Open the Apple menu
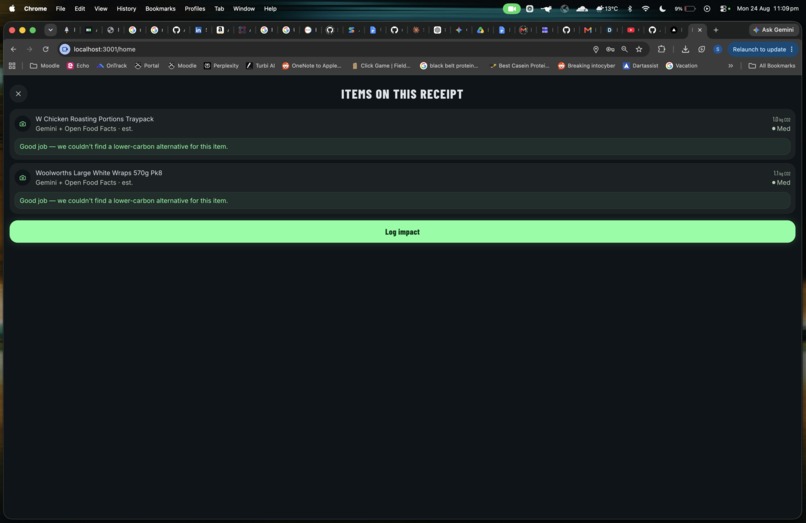 [x=12, y=9]
